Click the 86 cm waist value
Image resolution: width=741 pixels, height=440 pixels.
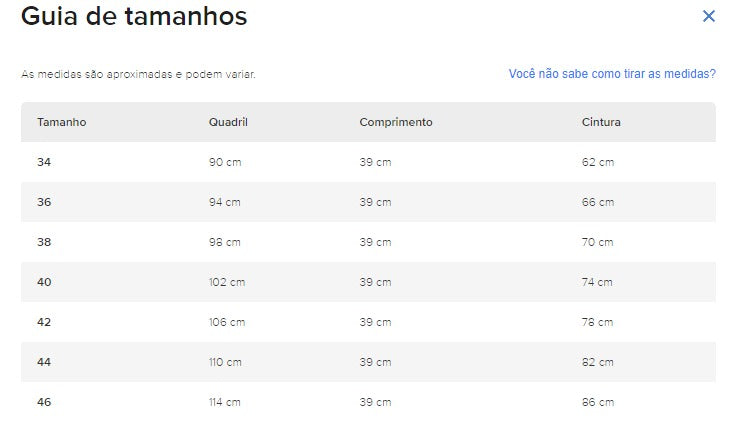point(598,402)
